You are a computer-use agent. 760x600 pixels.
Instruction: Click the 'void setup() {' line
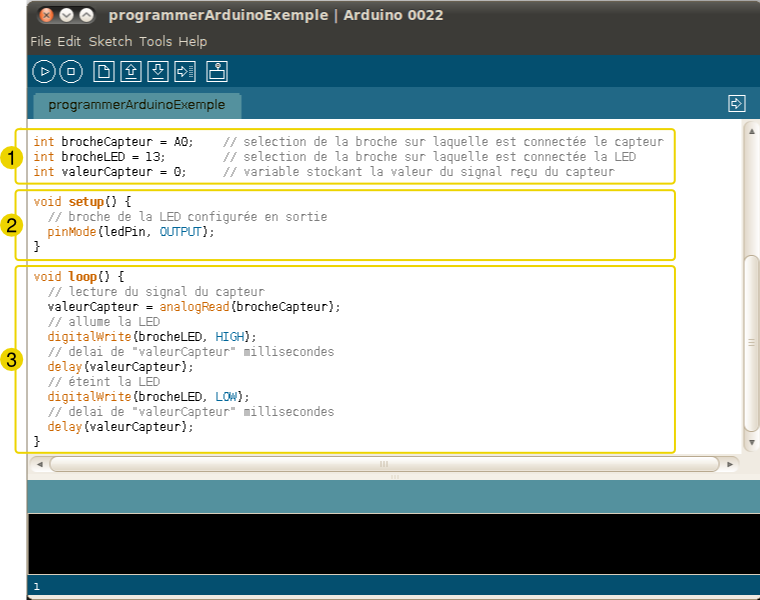click(82, 202)
